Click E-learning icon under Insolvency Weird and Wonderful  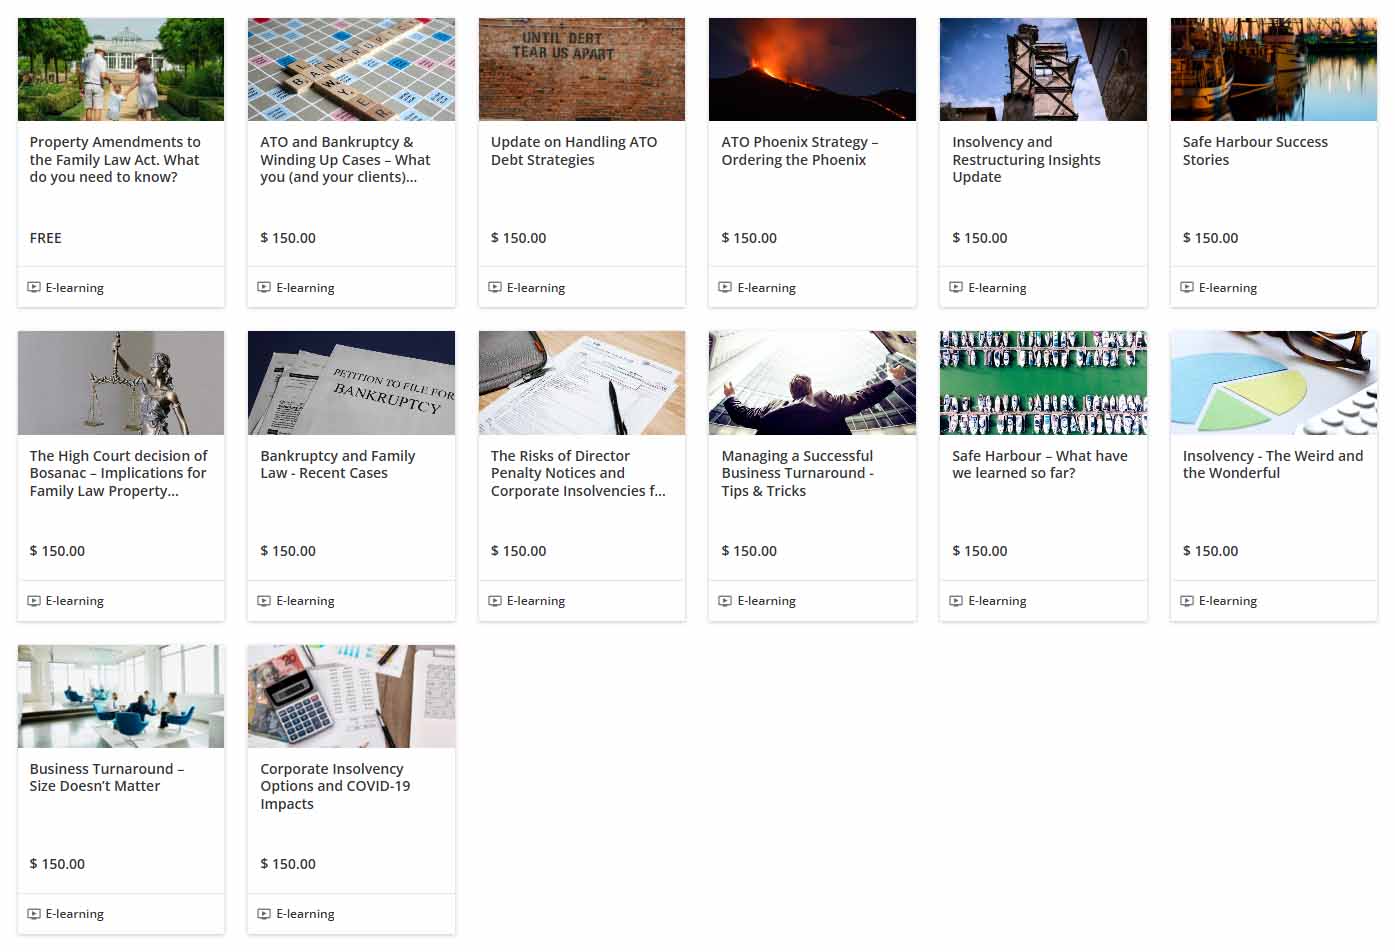point(1187,601)
